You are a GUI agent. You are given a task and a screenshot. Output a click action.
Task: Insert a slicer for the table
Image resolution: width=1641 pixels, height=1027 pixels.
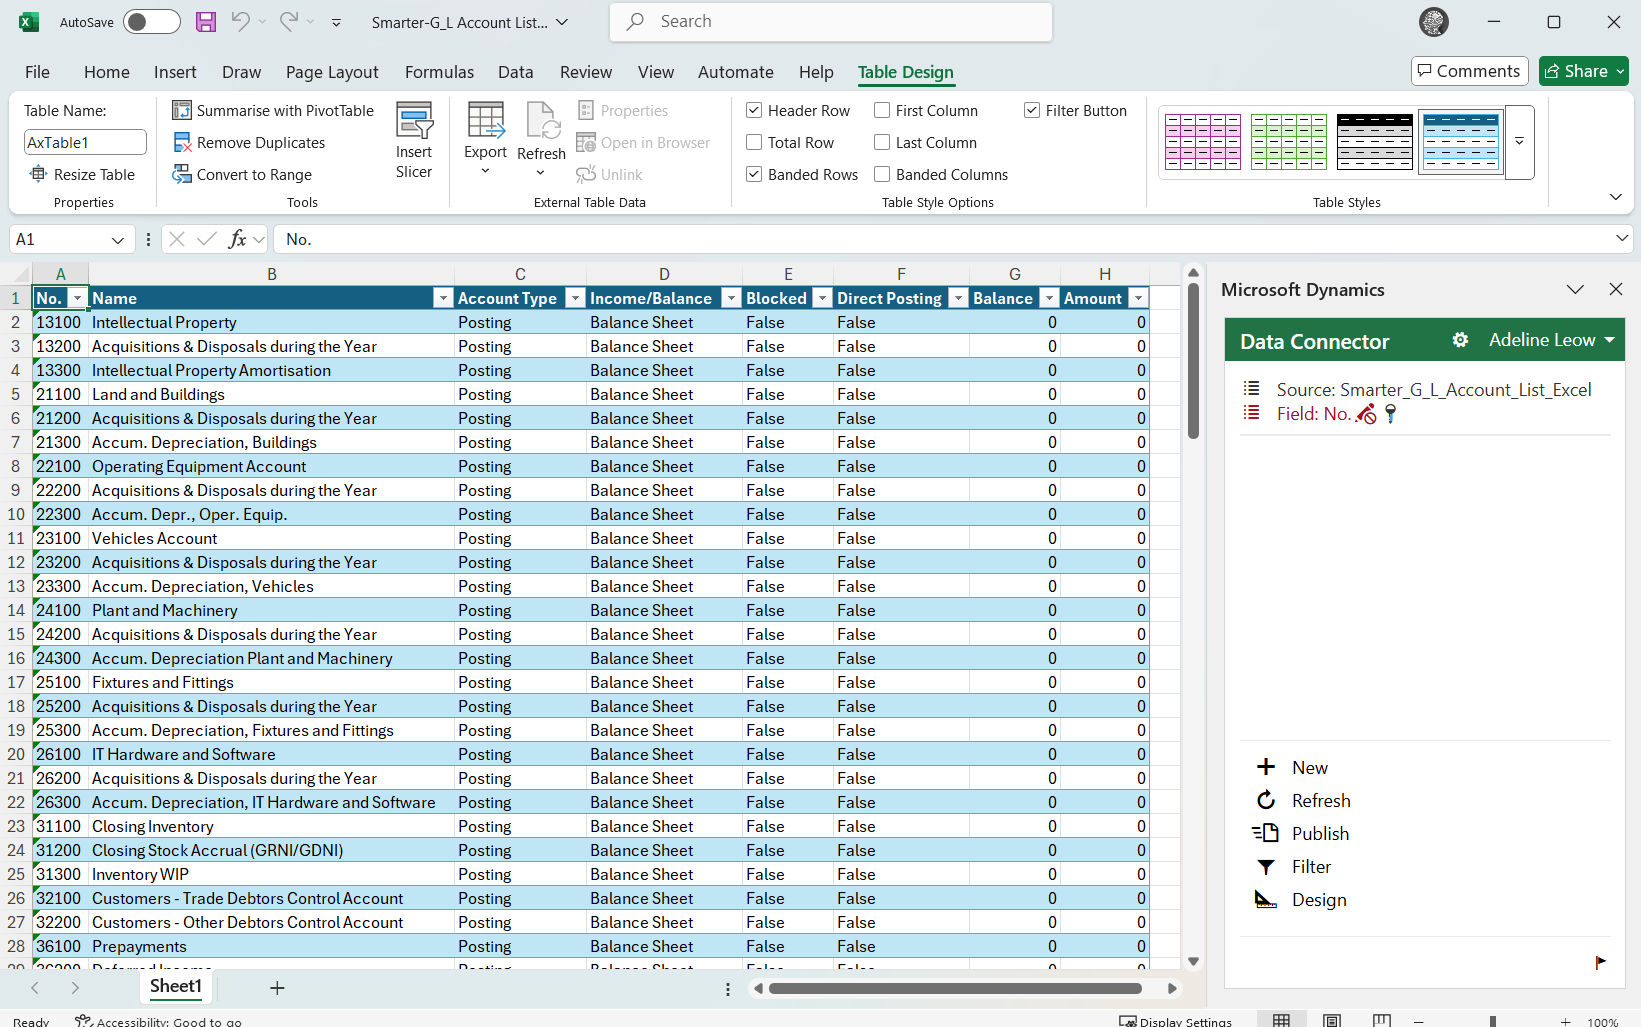pos(414,140)
